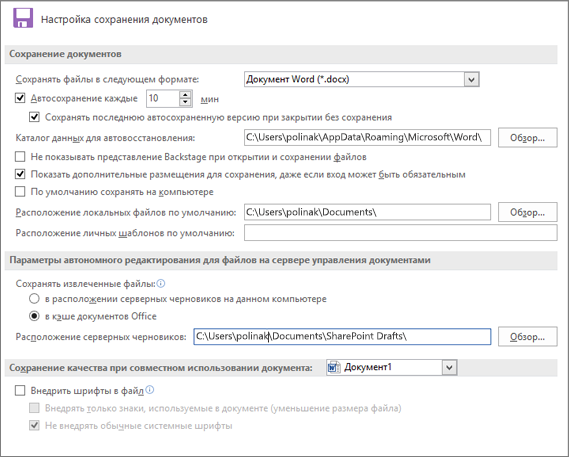Screen dimensions: 569x457
Task: Click info icon beside Внедрить шрифты в файл
Action: [x=150, y=390]
